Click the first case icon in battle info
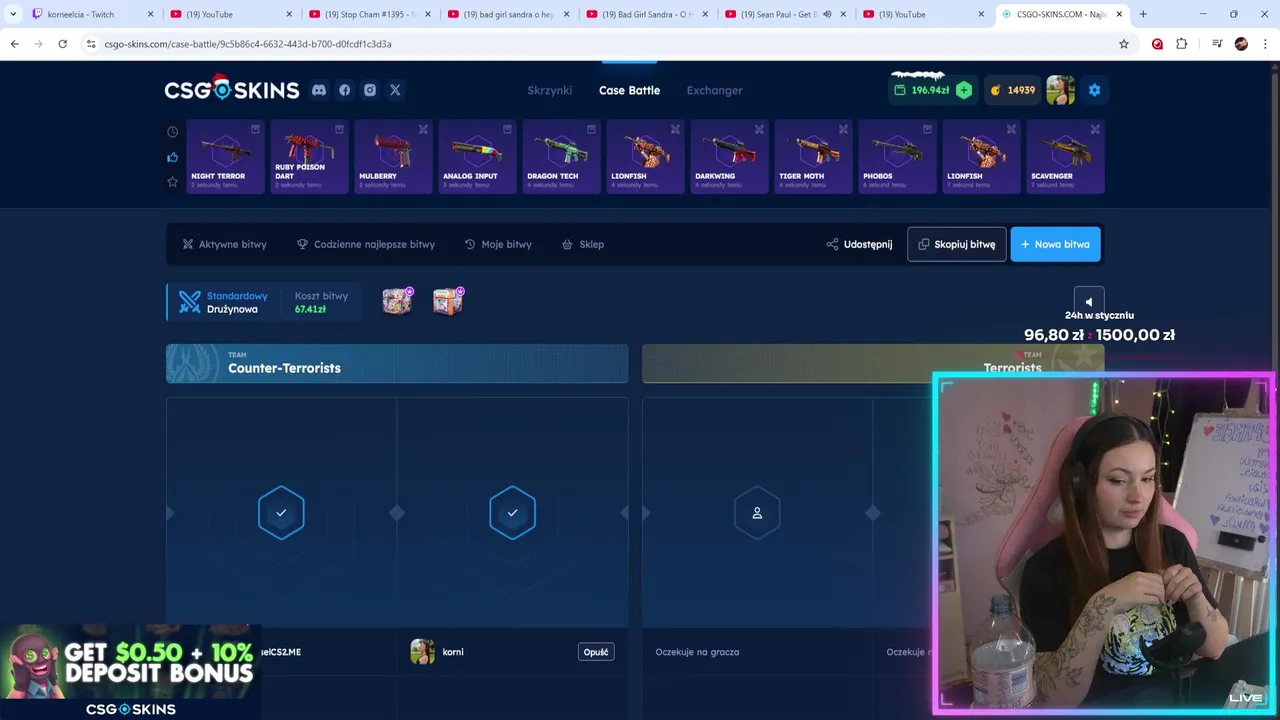This screenshot has height=720, width=1280. pos(397,301)
